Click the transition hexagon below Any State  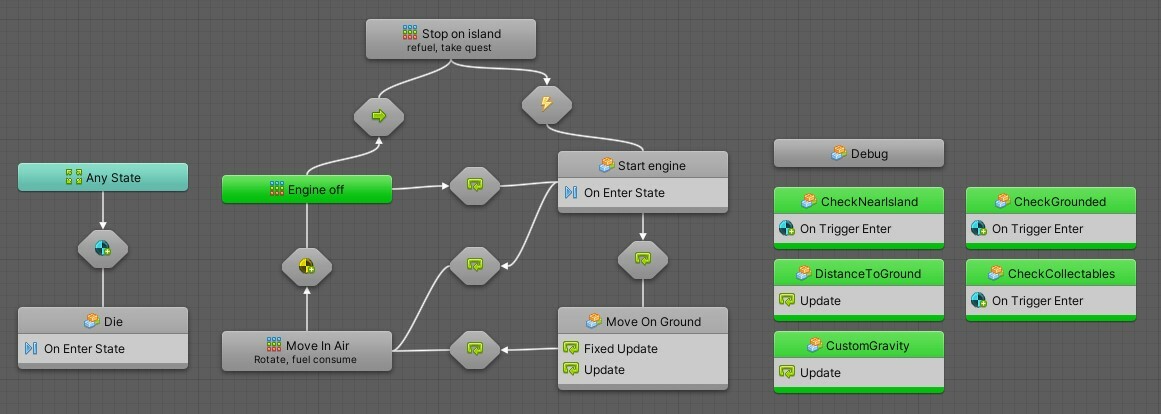pyautogui.click(x=103, y=248)
